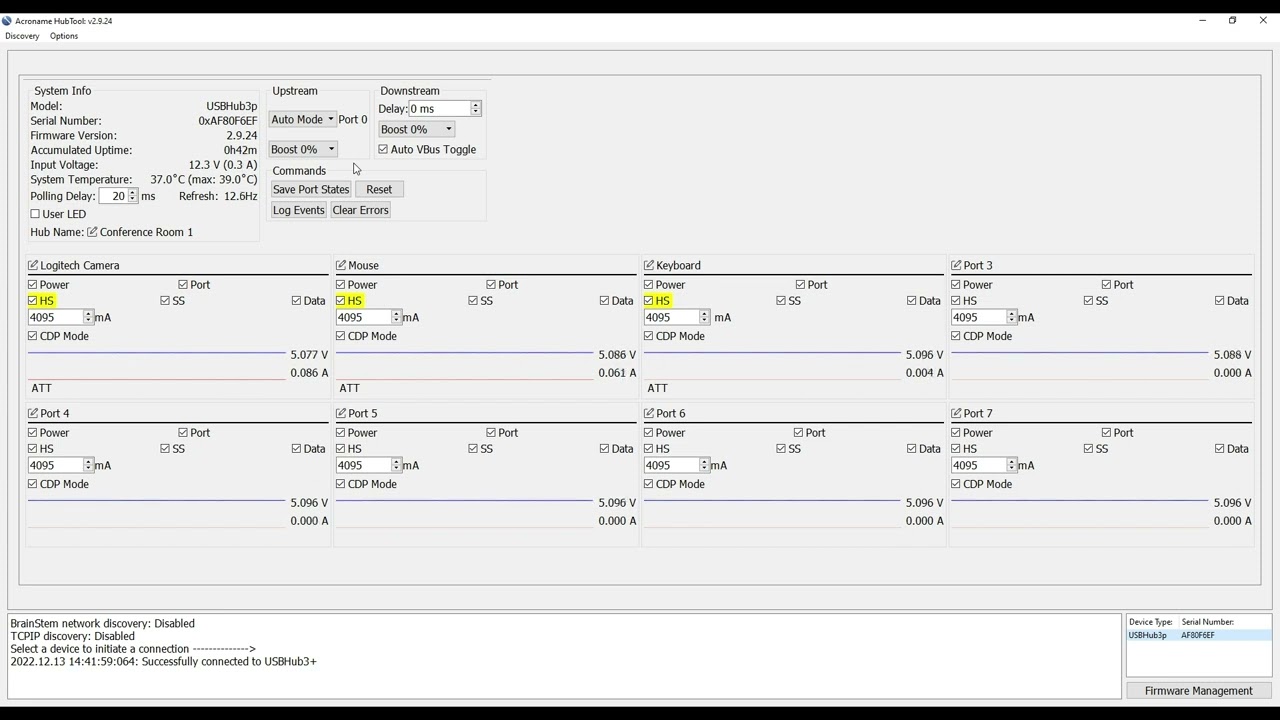Click the Port 3 current limit field
The height and width of the screenshot is (720, 1280).
click(x=979, y=317)
